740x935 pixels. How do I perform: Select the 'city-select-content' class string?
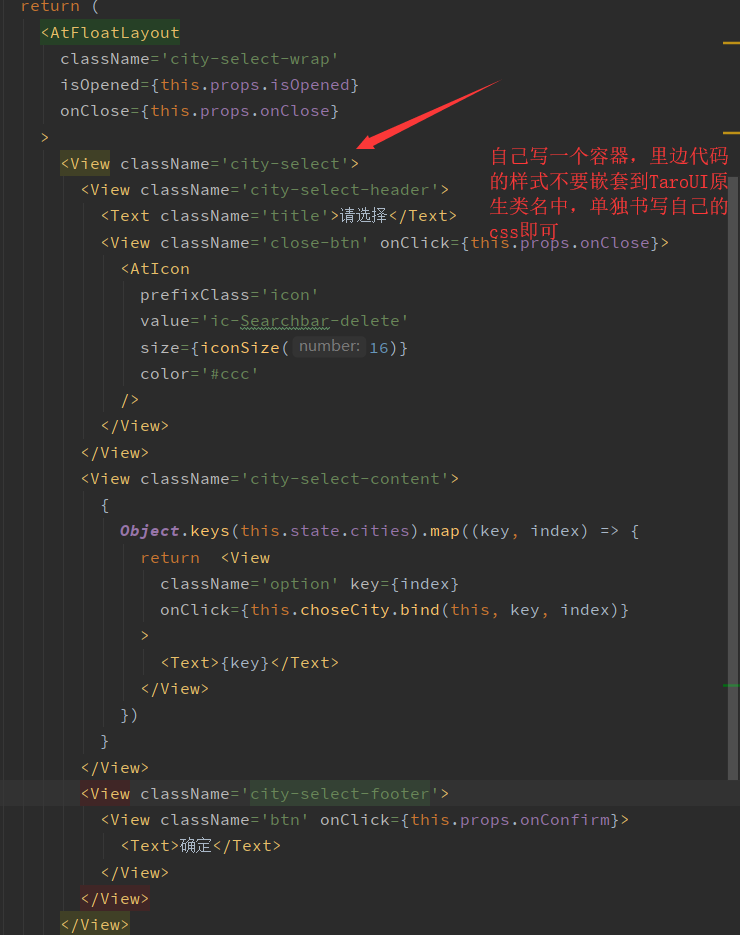pos(344,479)
